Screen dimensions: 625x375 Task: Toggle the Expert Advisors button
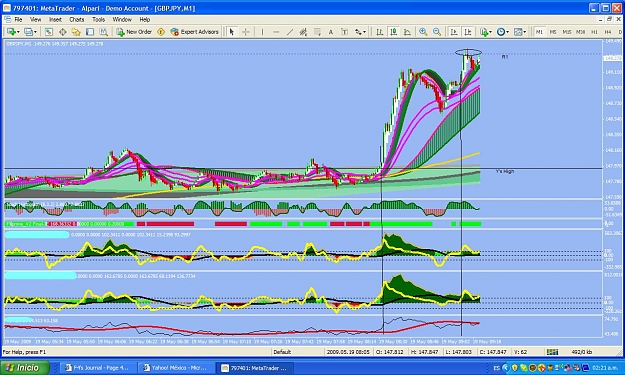point(194,32)
